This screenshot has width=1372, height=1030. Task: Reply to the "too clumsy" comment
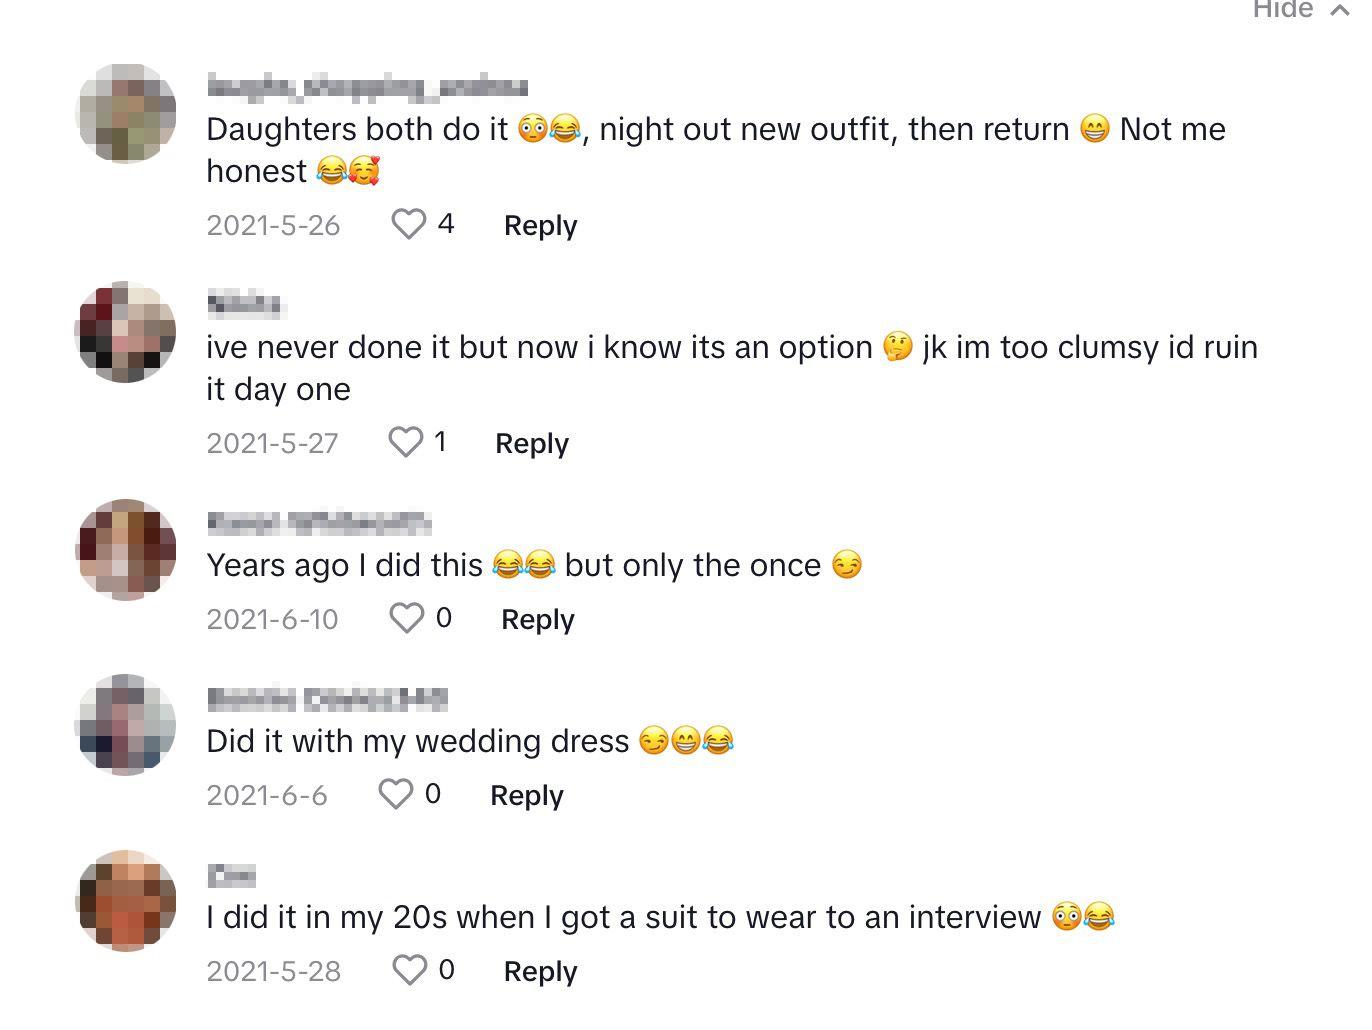click(x=531, y=442)
